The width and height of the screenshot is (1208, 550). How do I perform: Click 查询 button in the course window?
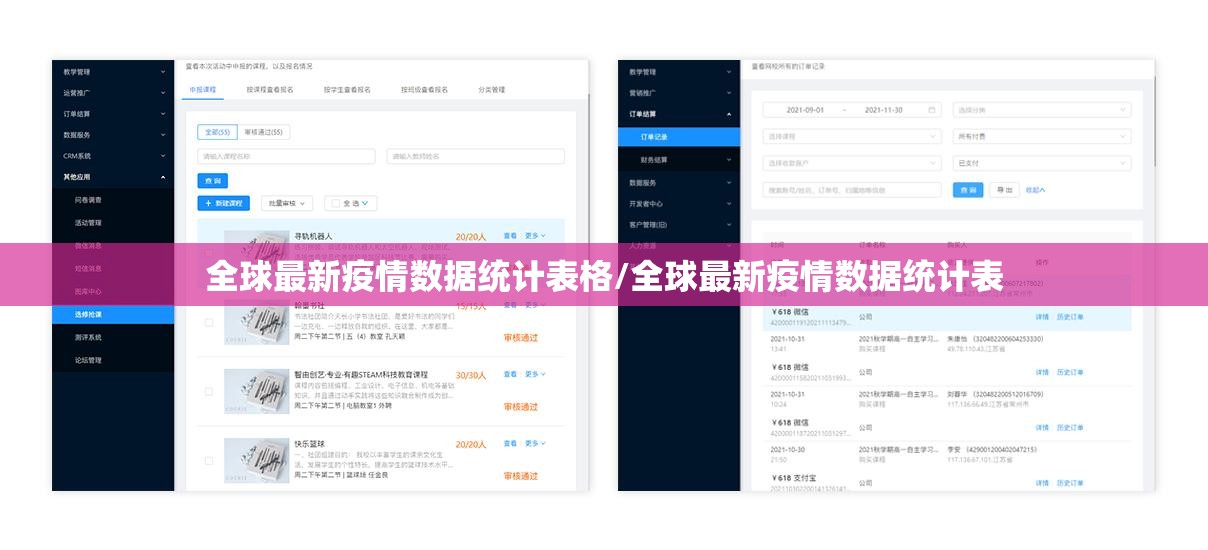coord(212,181)
